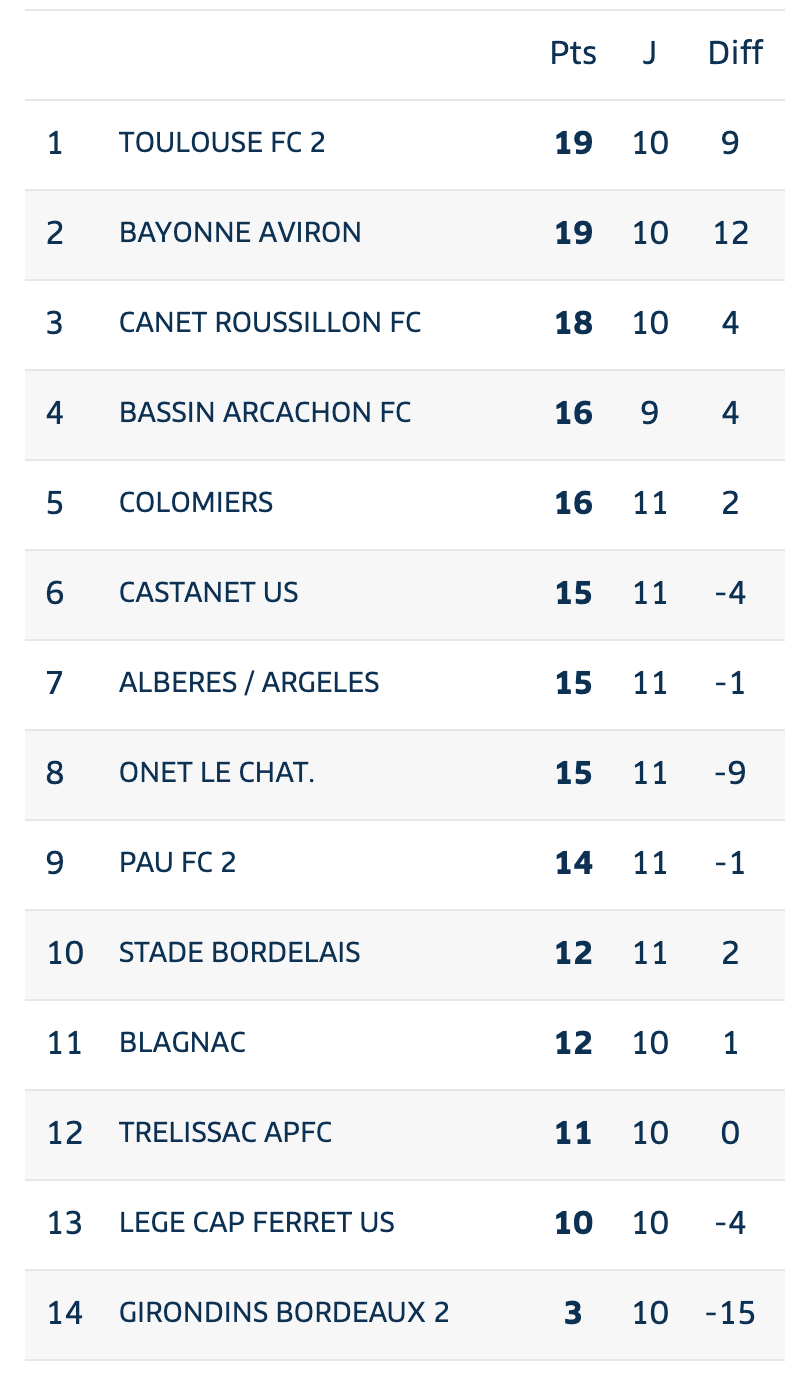Sort by the Pts column header

[573, 53]
